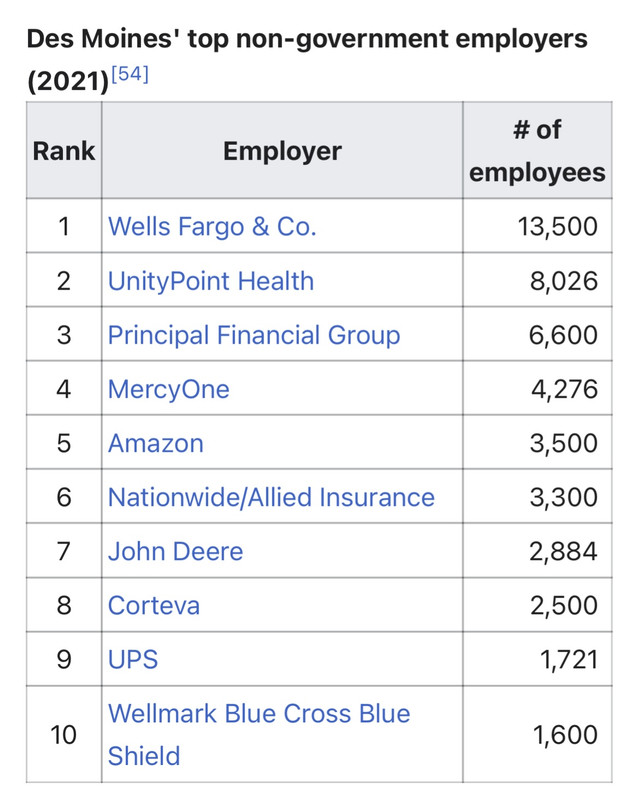Click the Amazon employer link

coord(156,443)
